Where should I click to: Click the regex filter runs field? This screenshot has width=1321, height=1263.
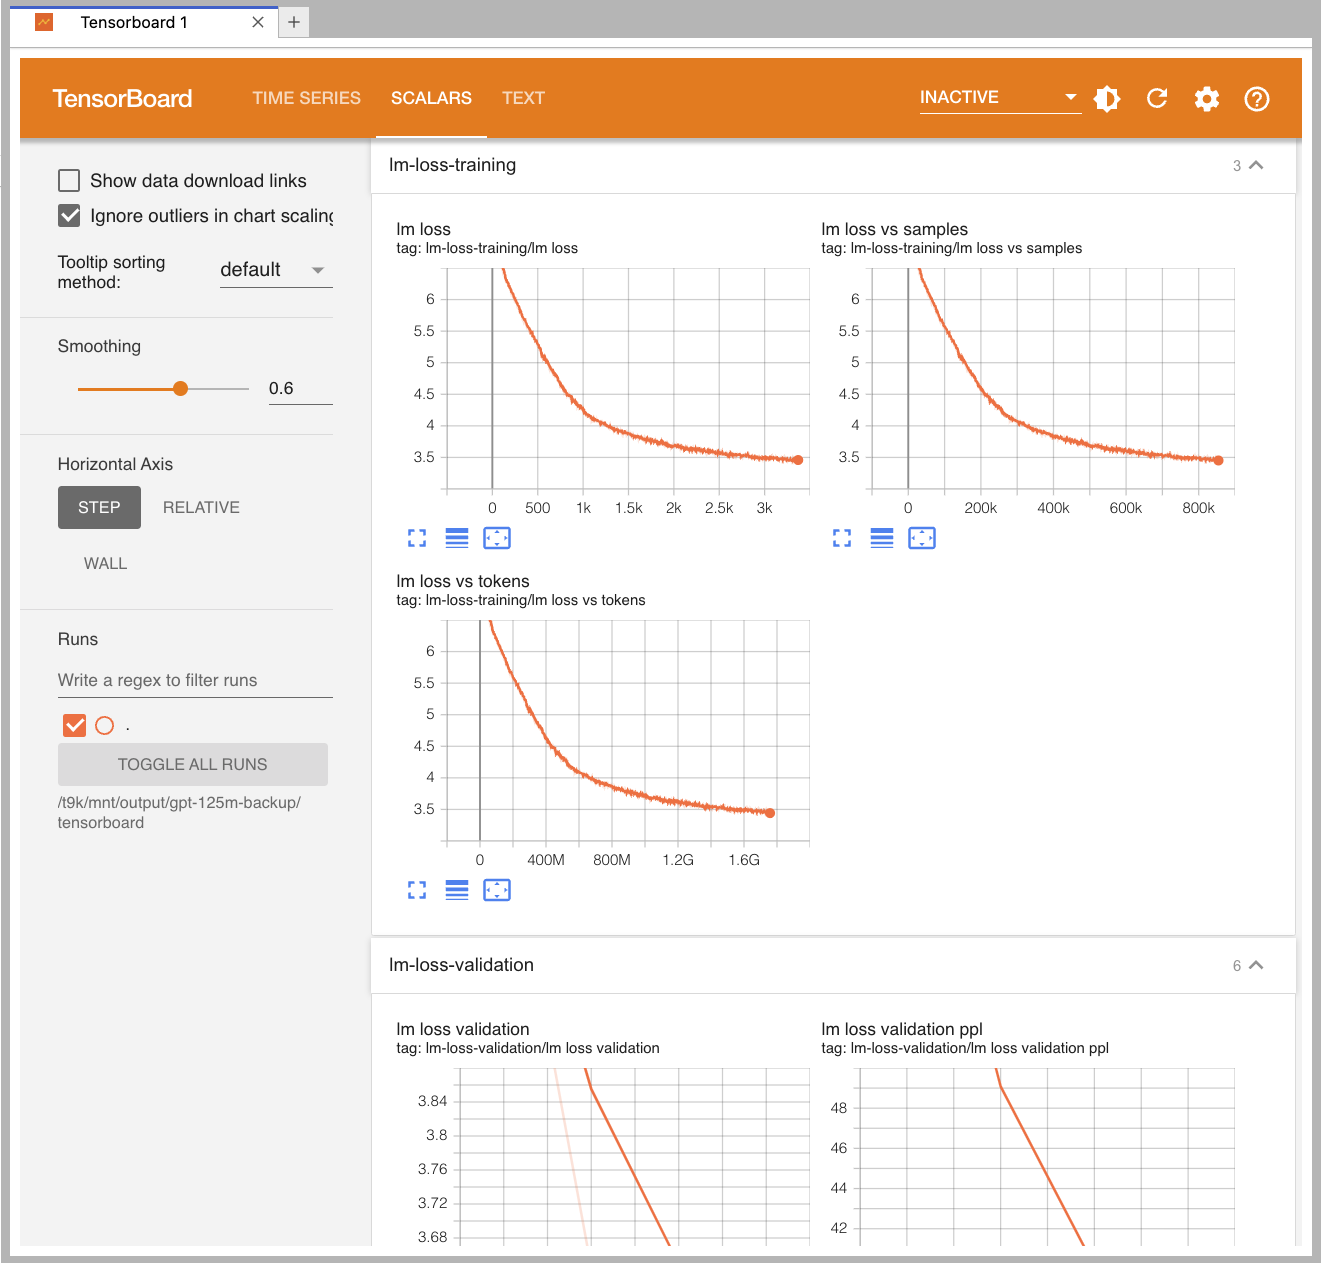195,680
